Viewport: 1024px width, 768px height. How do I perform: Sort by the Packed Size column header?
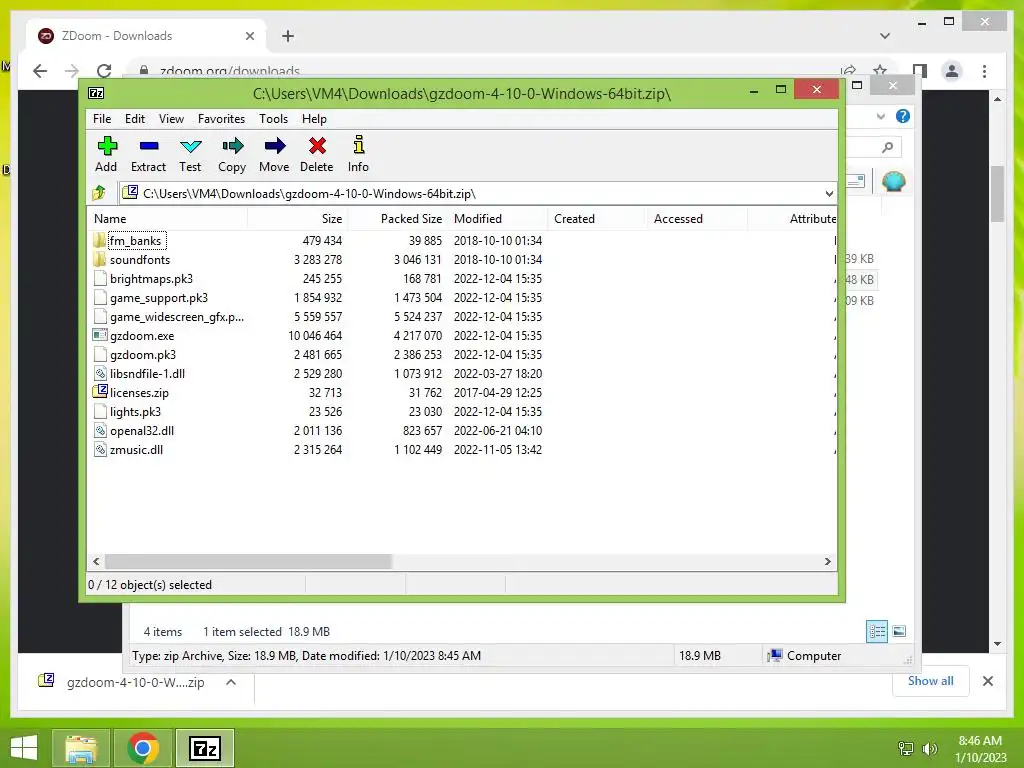(x=398, y=219)
